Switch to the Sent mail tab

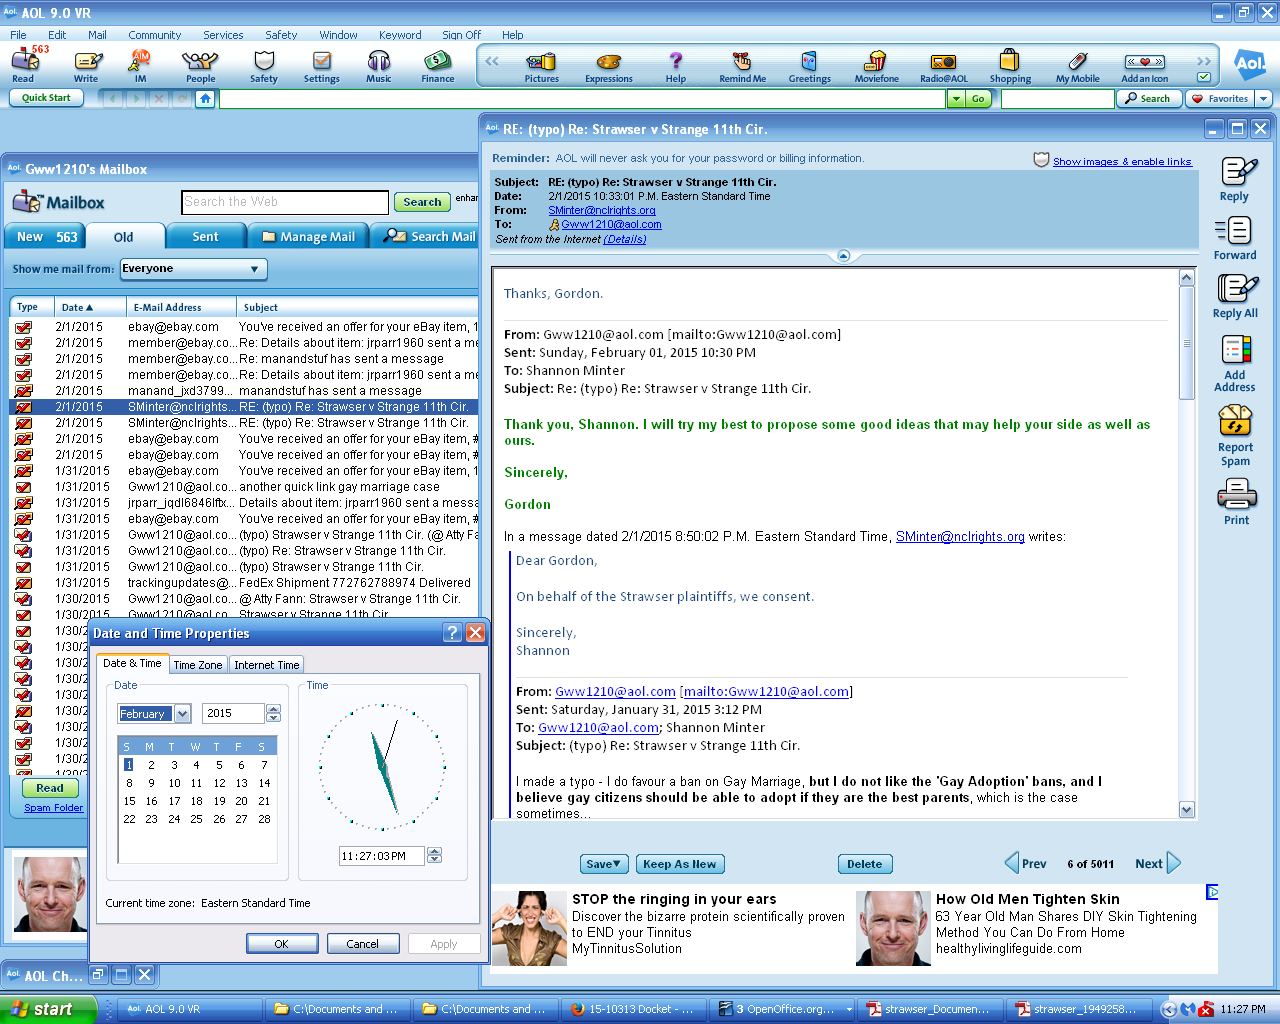pyautogui.click(x=205, y=237)
